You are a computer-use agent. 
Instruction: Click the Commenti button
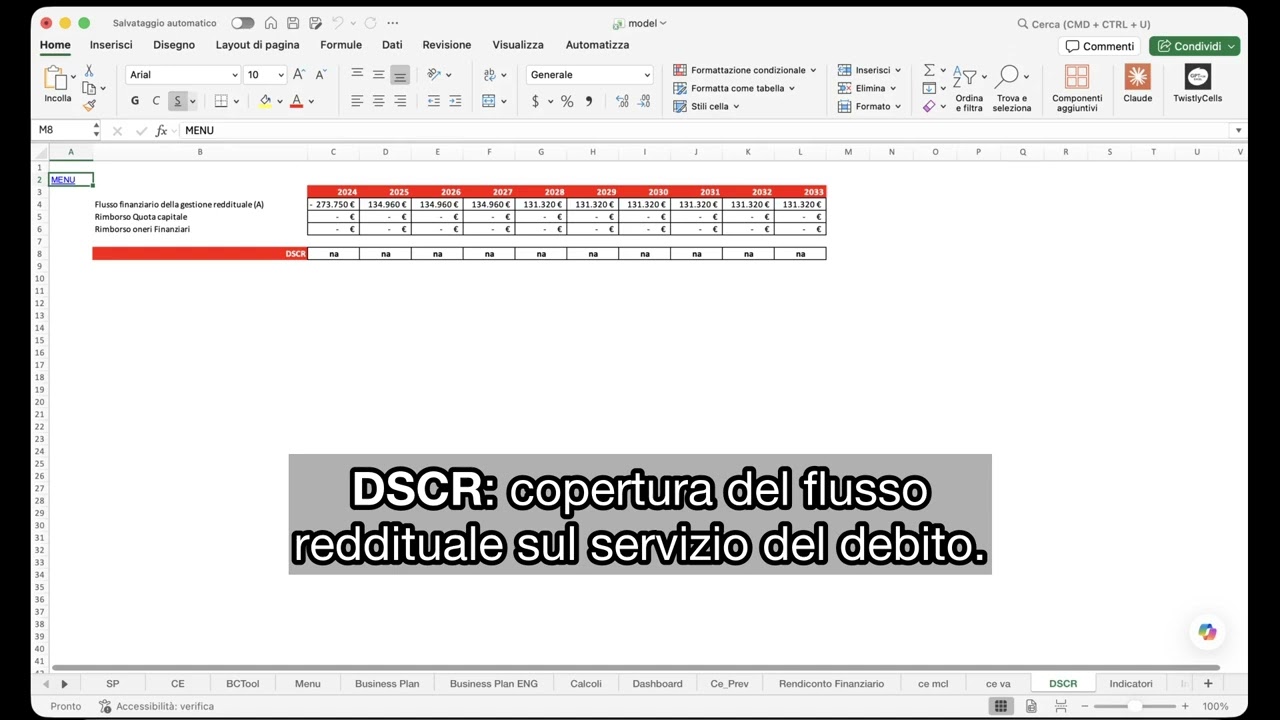pos(1100,46)
